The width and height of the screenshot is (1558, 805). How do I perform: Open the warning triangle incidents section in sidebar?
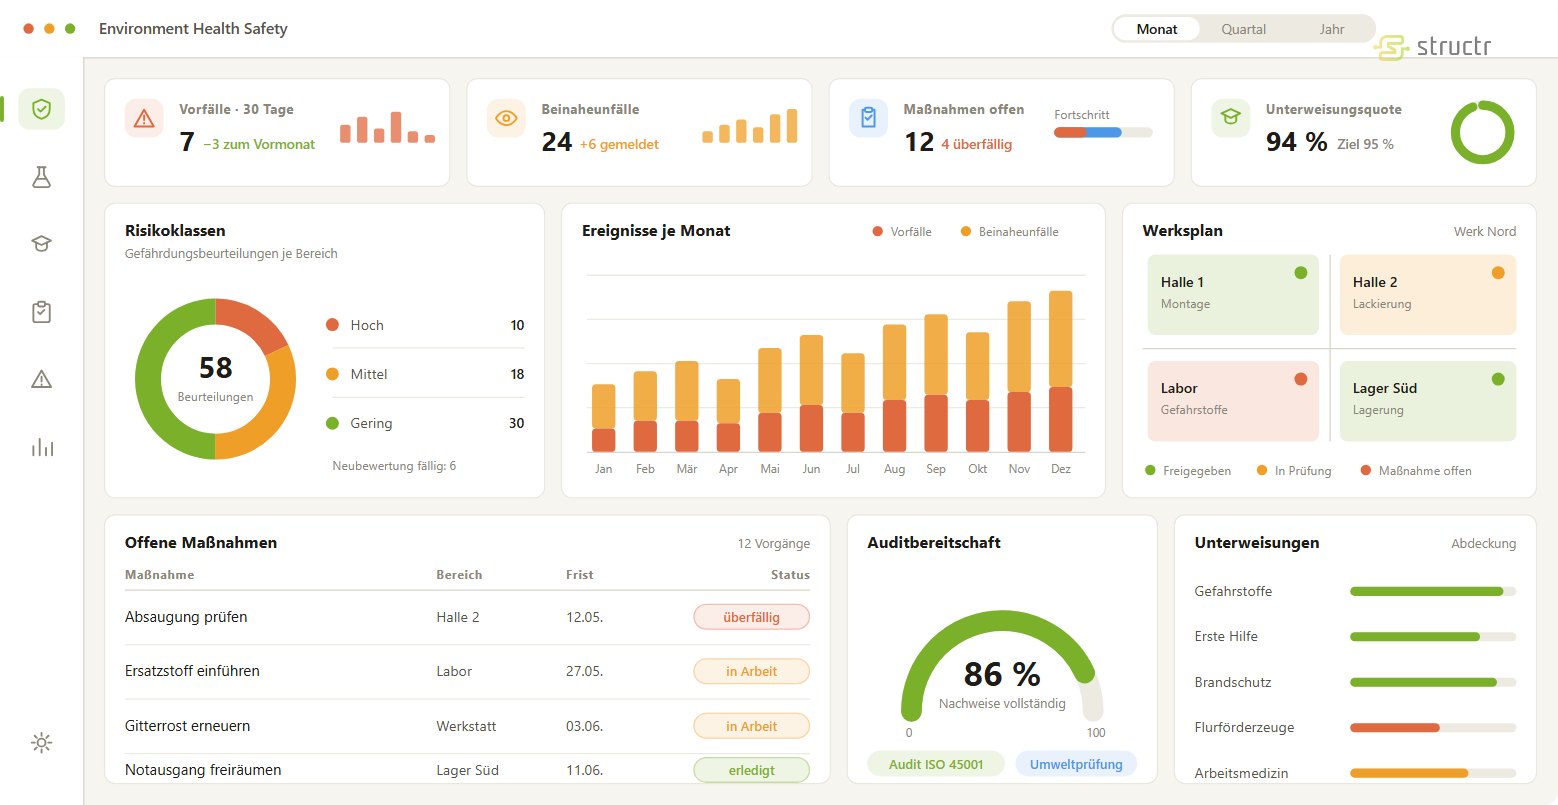(41, 379)
